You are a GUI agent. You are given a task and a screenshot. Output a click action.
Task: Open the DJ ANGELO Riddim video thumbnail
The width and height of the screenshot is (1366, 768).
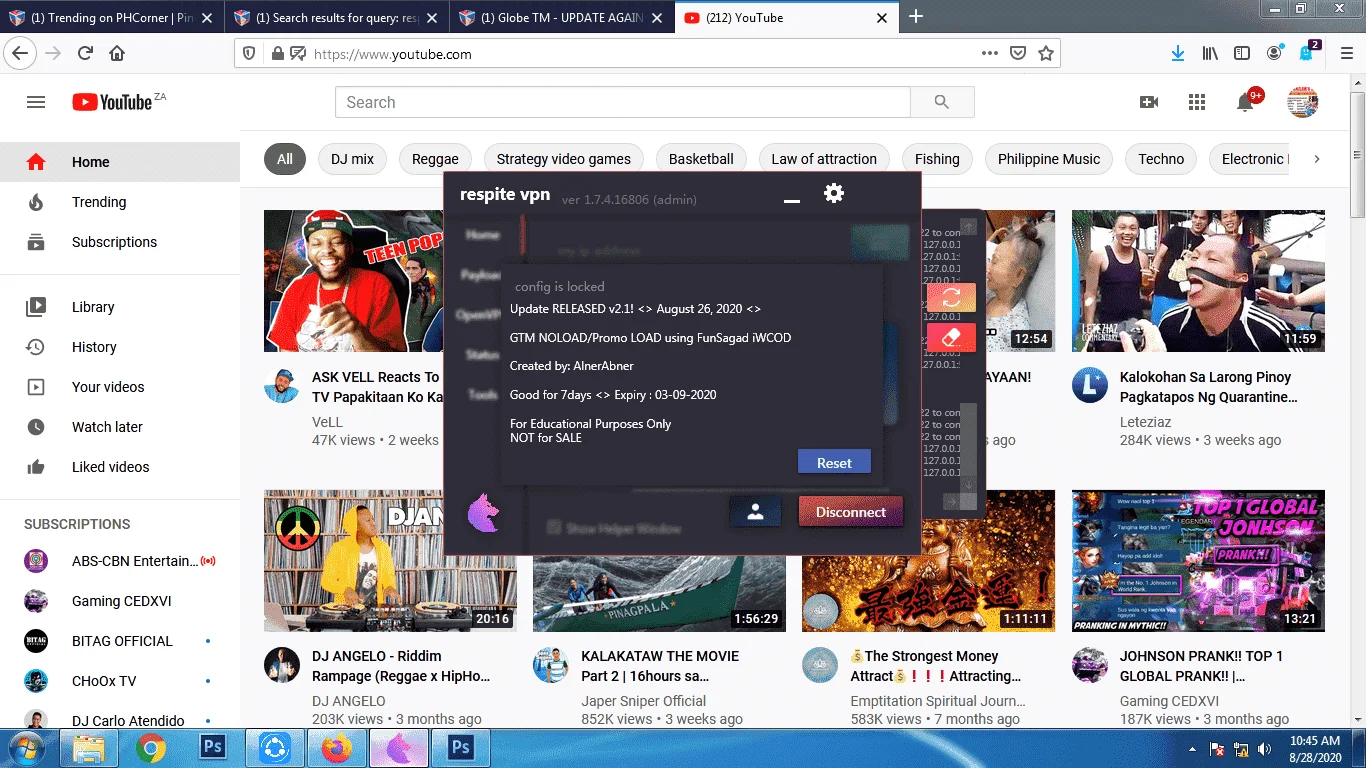[390, 561]
